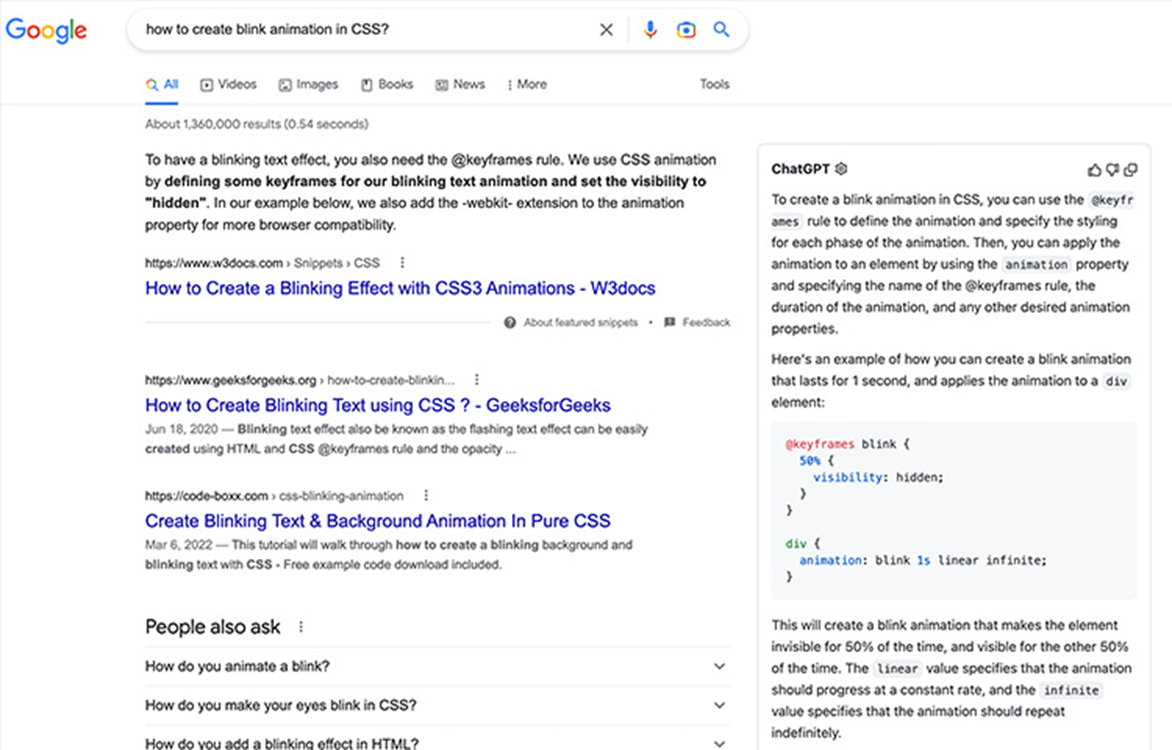
Task: Switch to Images search tab
Action: [x=309, y=84]
